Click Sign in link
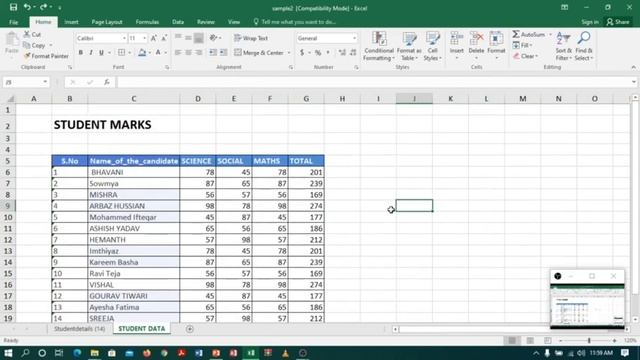This screenshot has height=360, width=640. (x=590, y=22)
